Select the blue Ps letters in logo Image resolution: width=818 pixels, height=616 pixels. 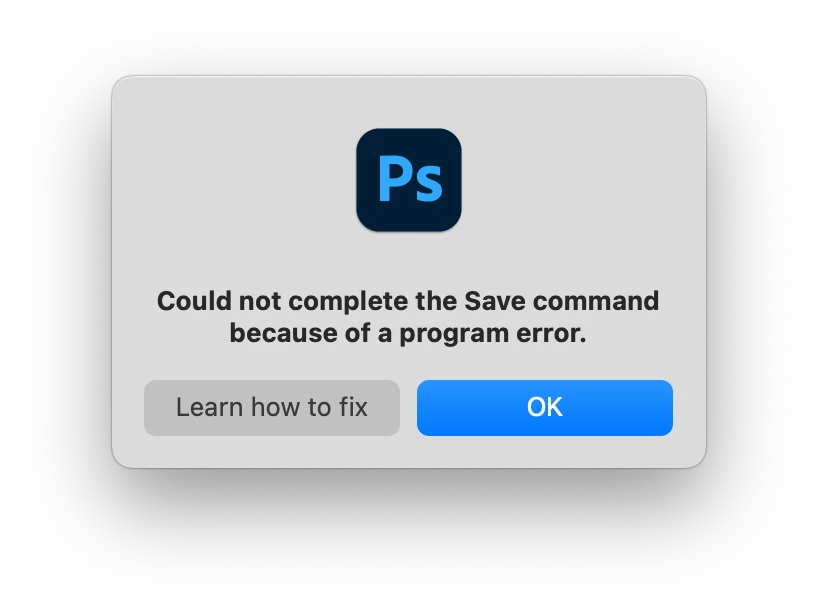coord(410,179)
